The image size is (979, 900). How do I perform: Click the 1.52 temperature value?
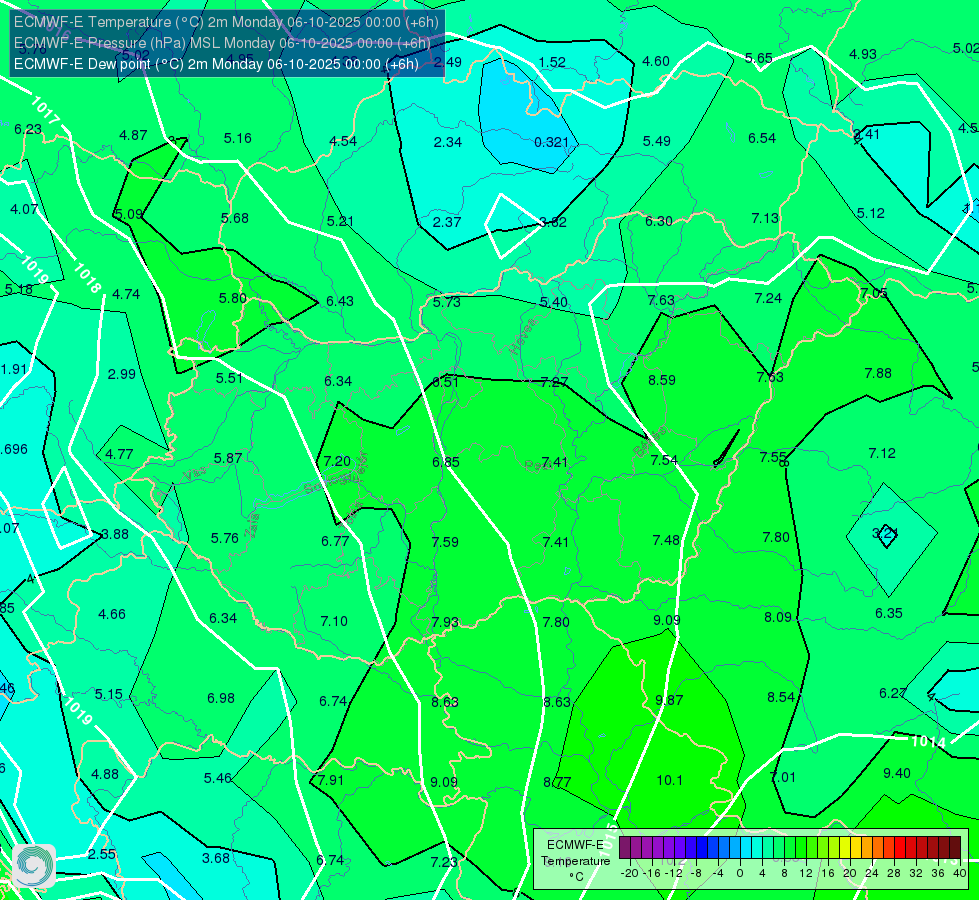552,62
